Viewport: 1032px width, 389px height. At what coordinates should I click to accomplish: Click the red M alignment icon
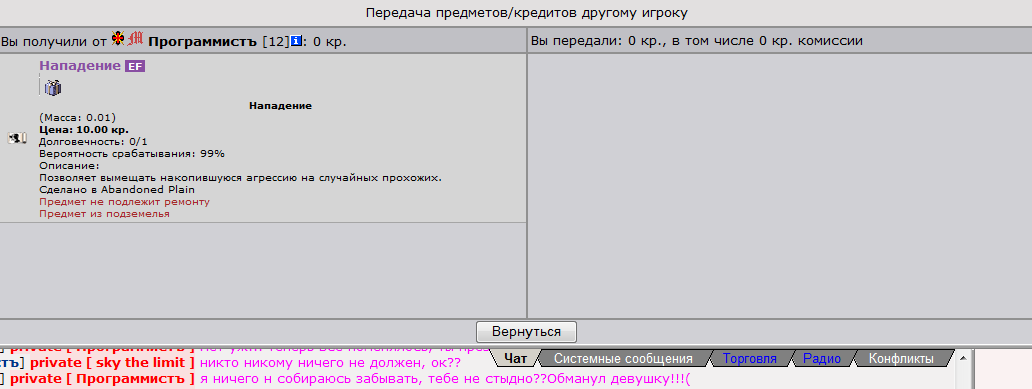click(x=136, y=39)
